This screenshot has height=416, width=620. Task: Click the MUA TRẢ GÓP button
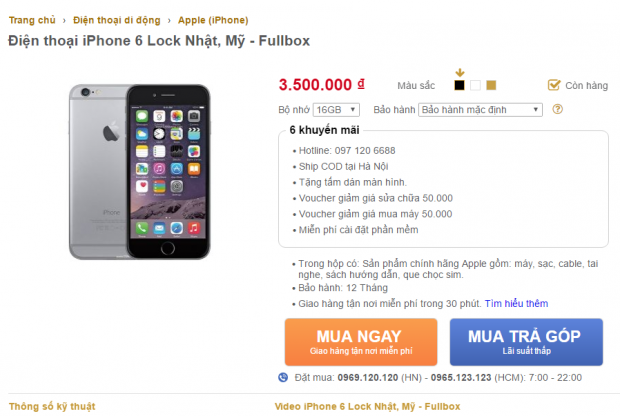[x=526, y=342]
